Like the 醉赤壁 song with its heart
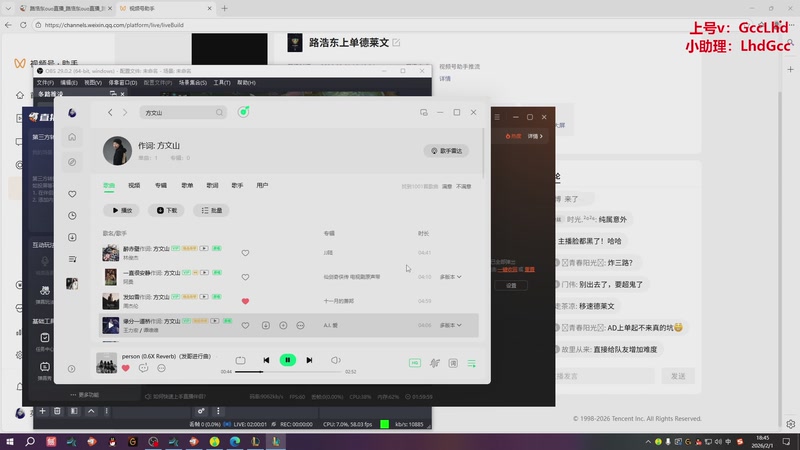The height and width of the screenshot is (450, 800). tap(245, 253)
